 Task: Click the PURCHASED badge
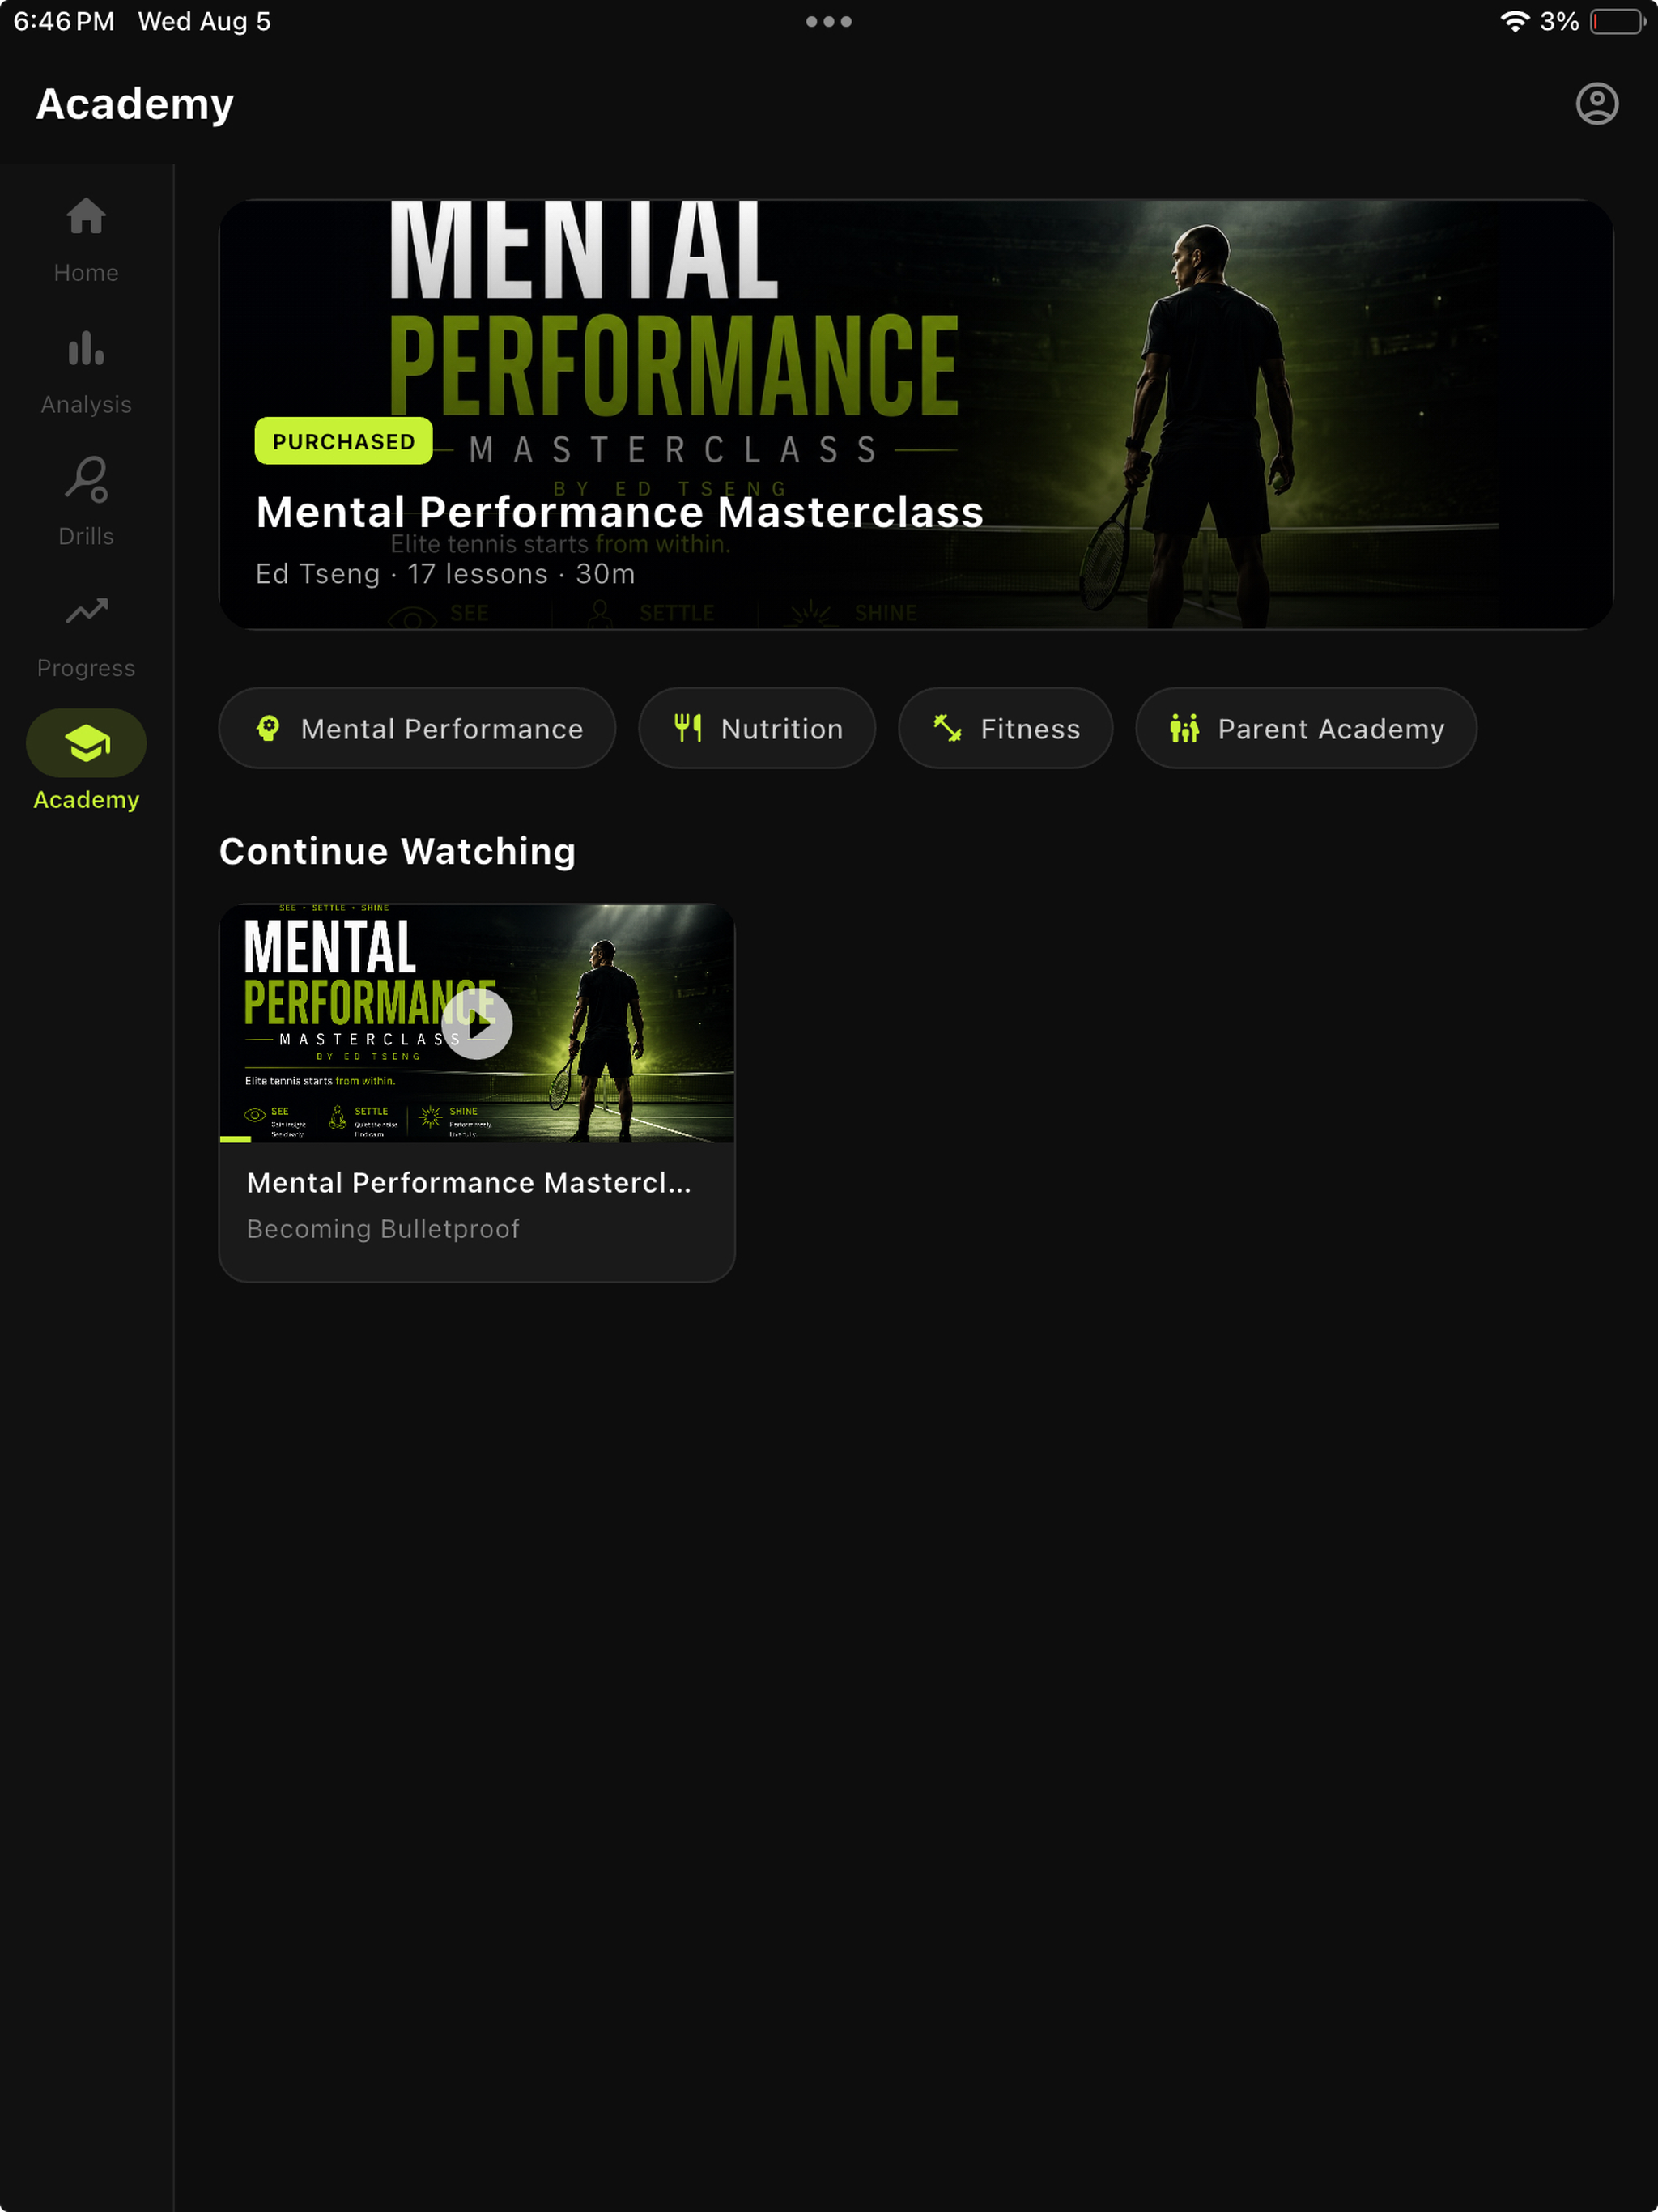343,441
